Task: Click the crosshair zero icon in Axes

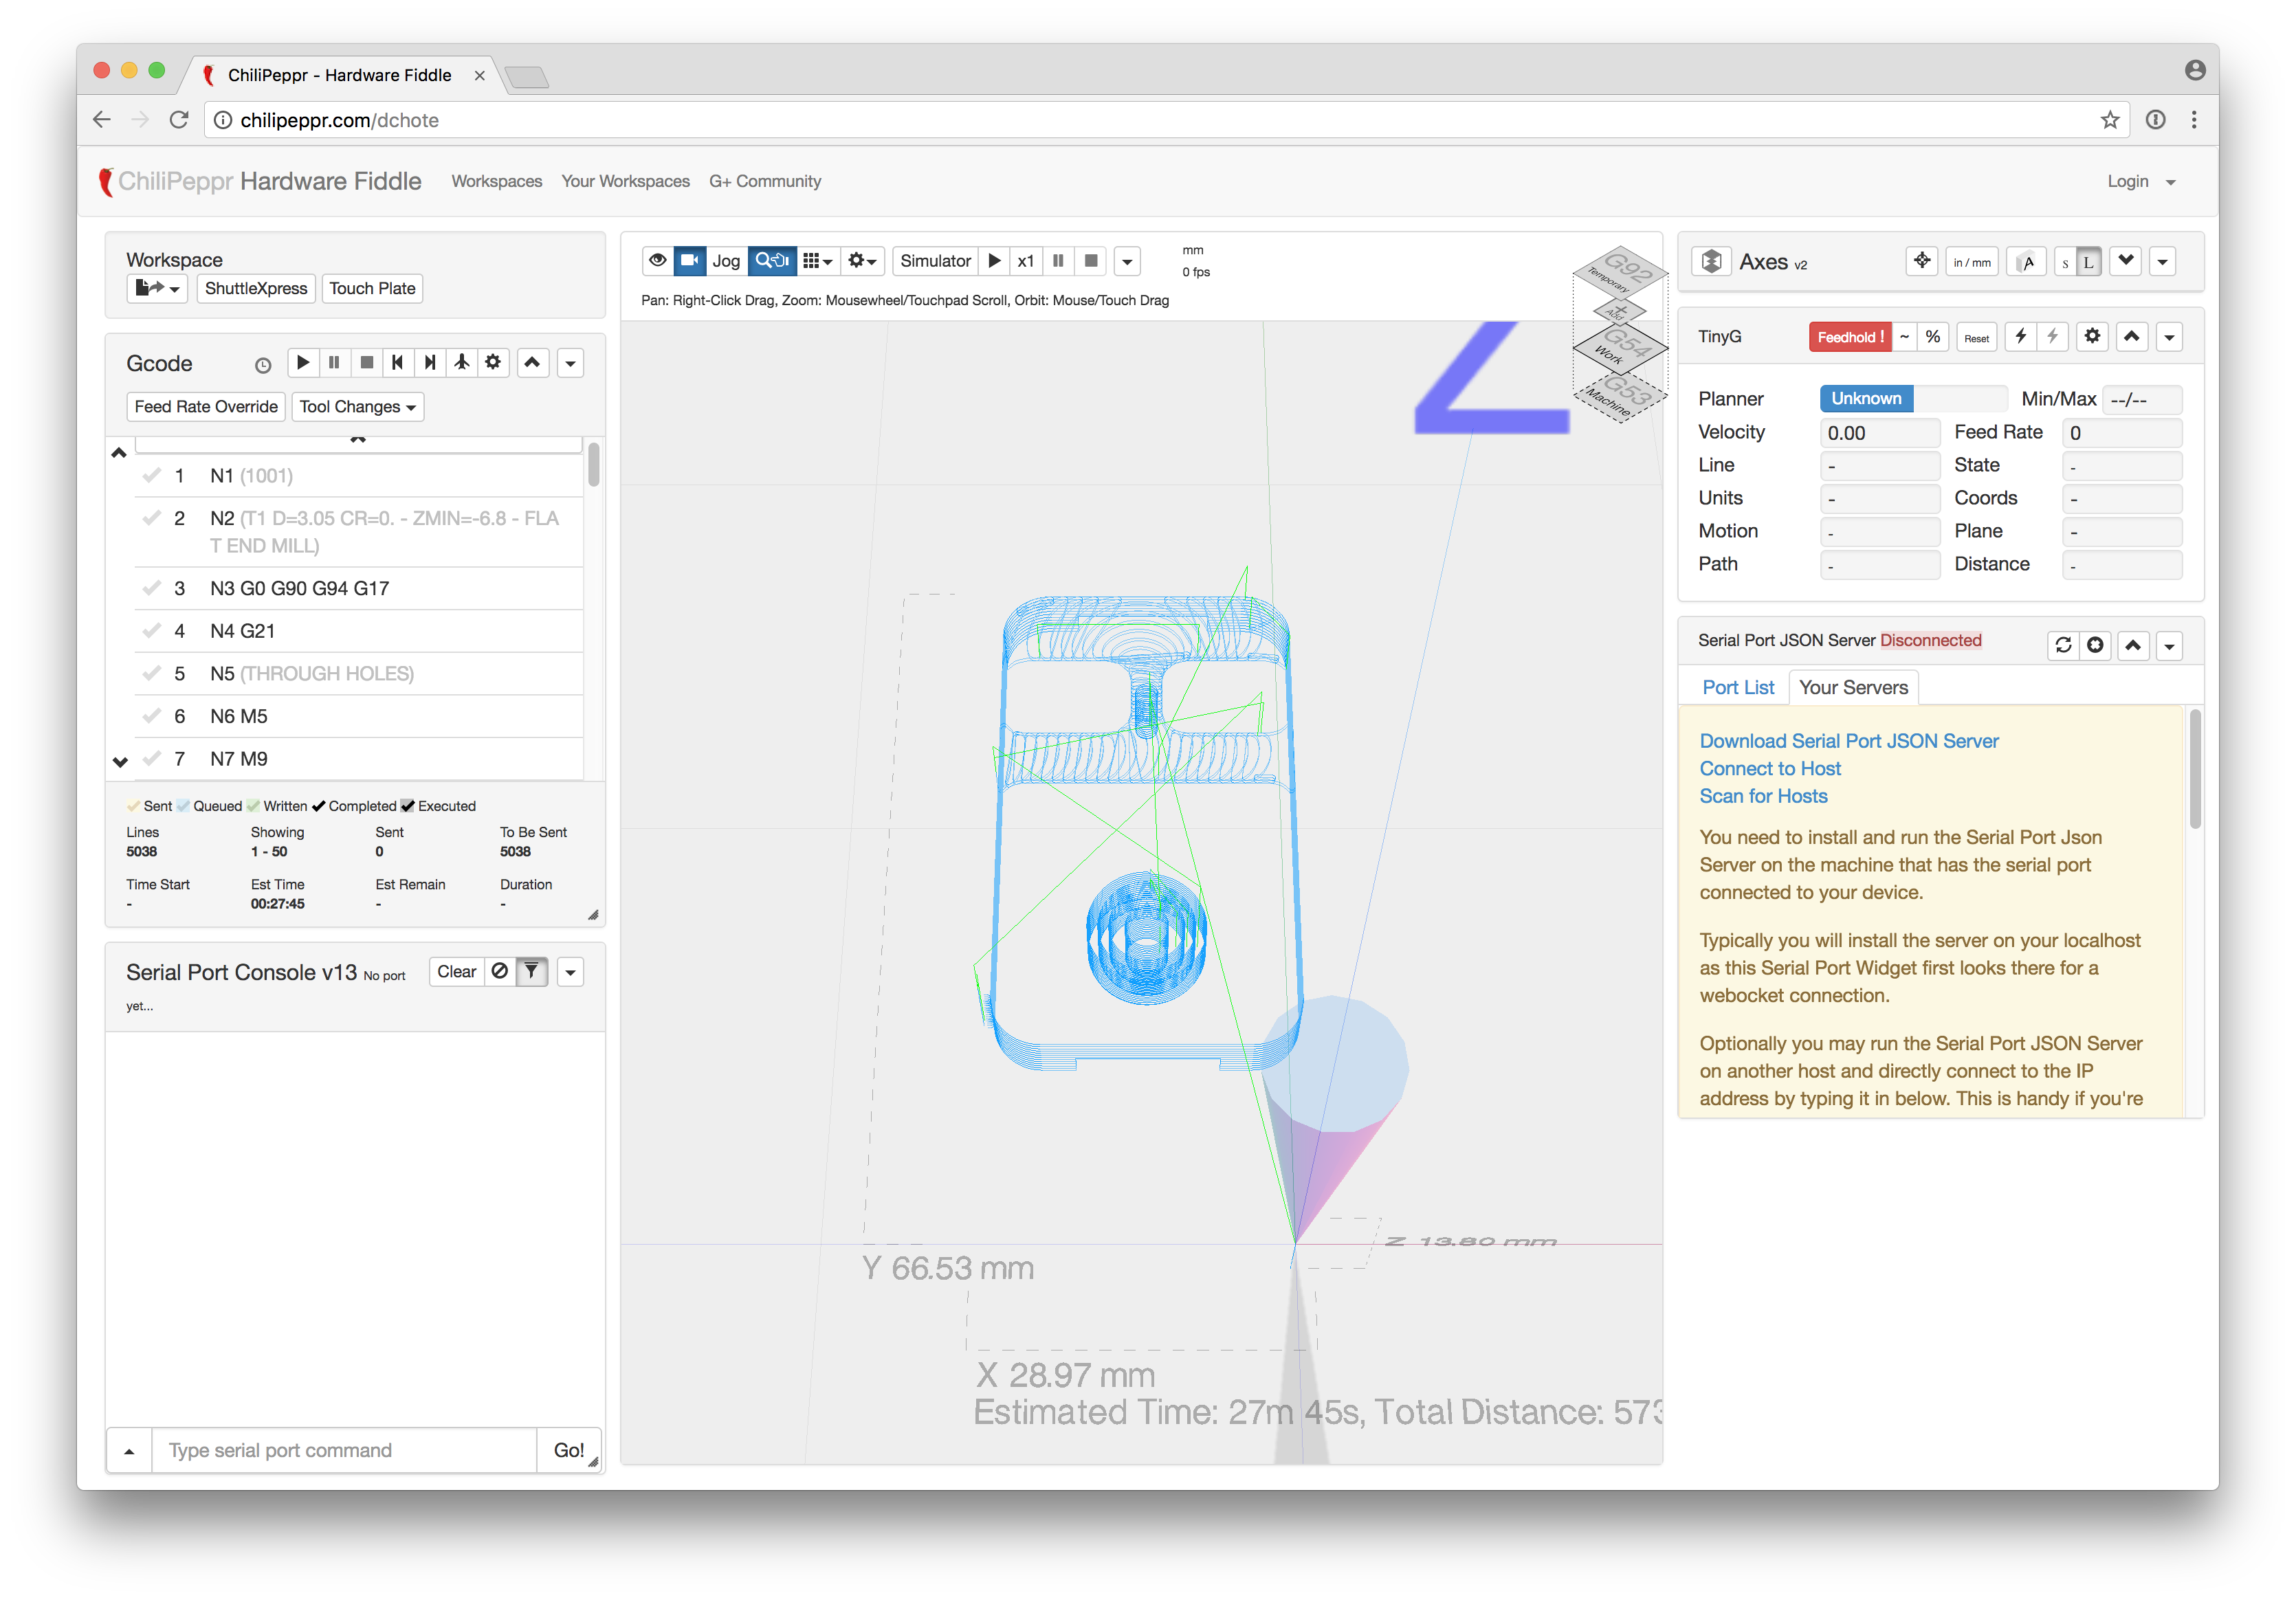Action: click(x=1921, y=262)
